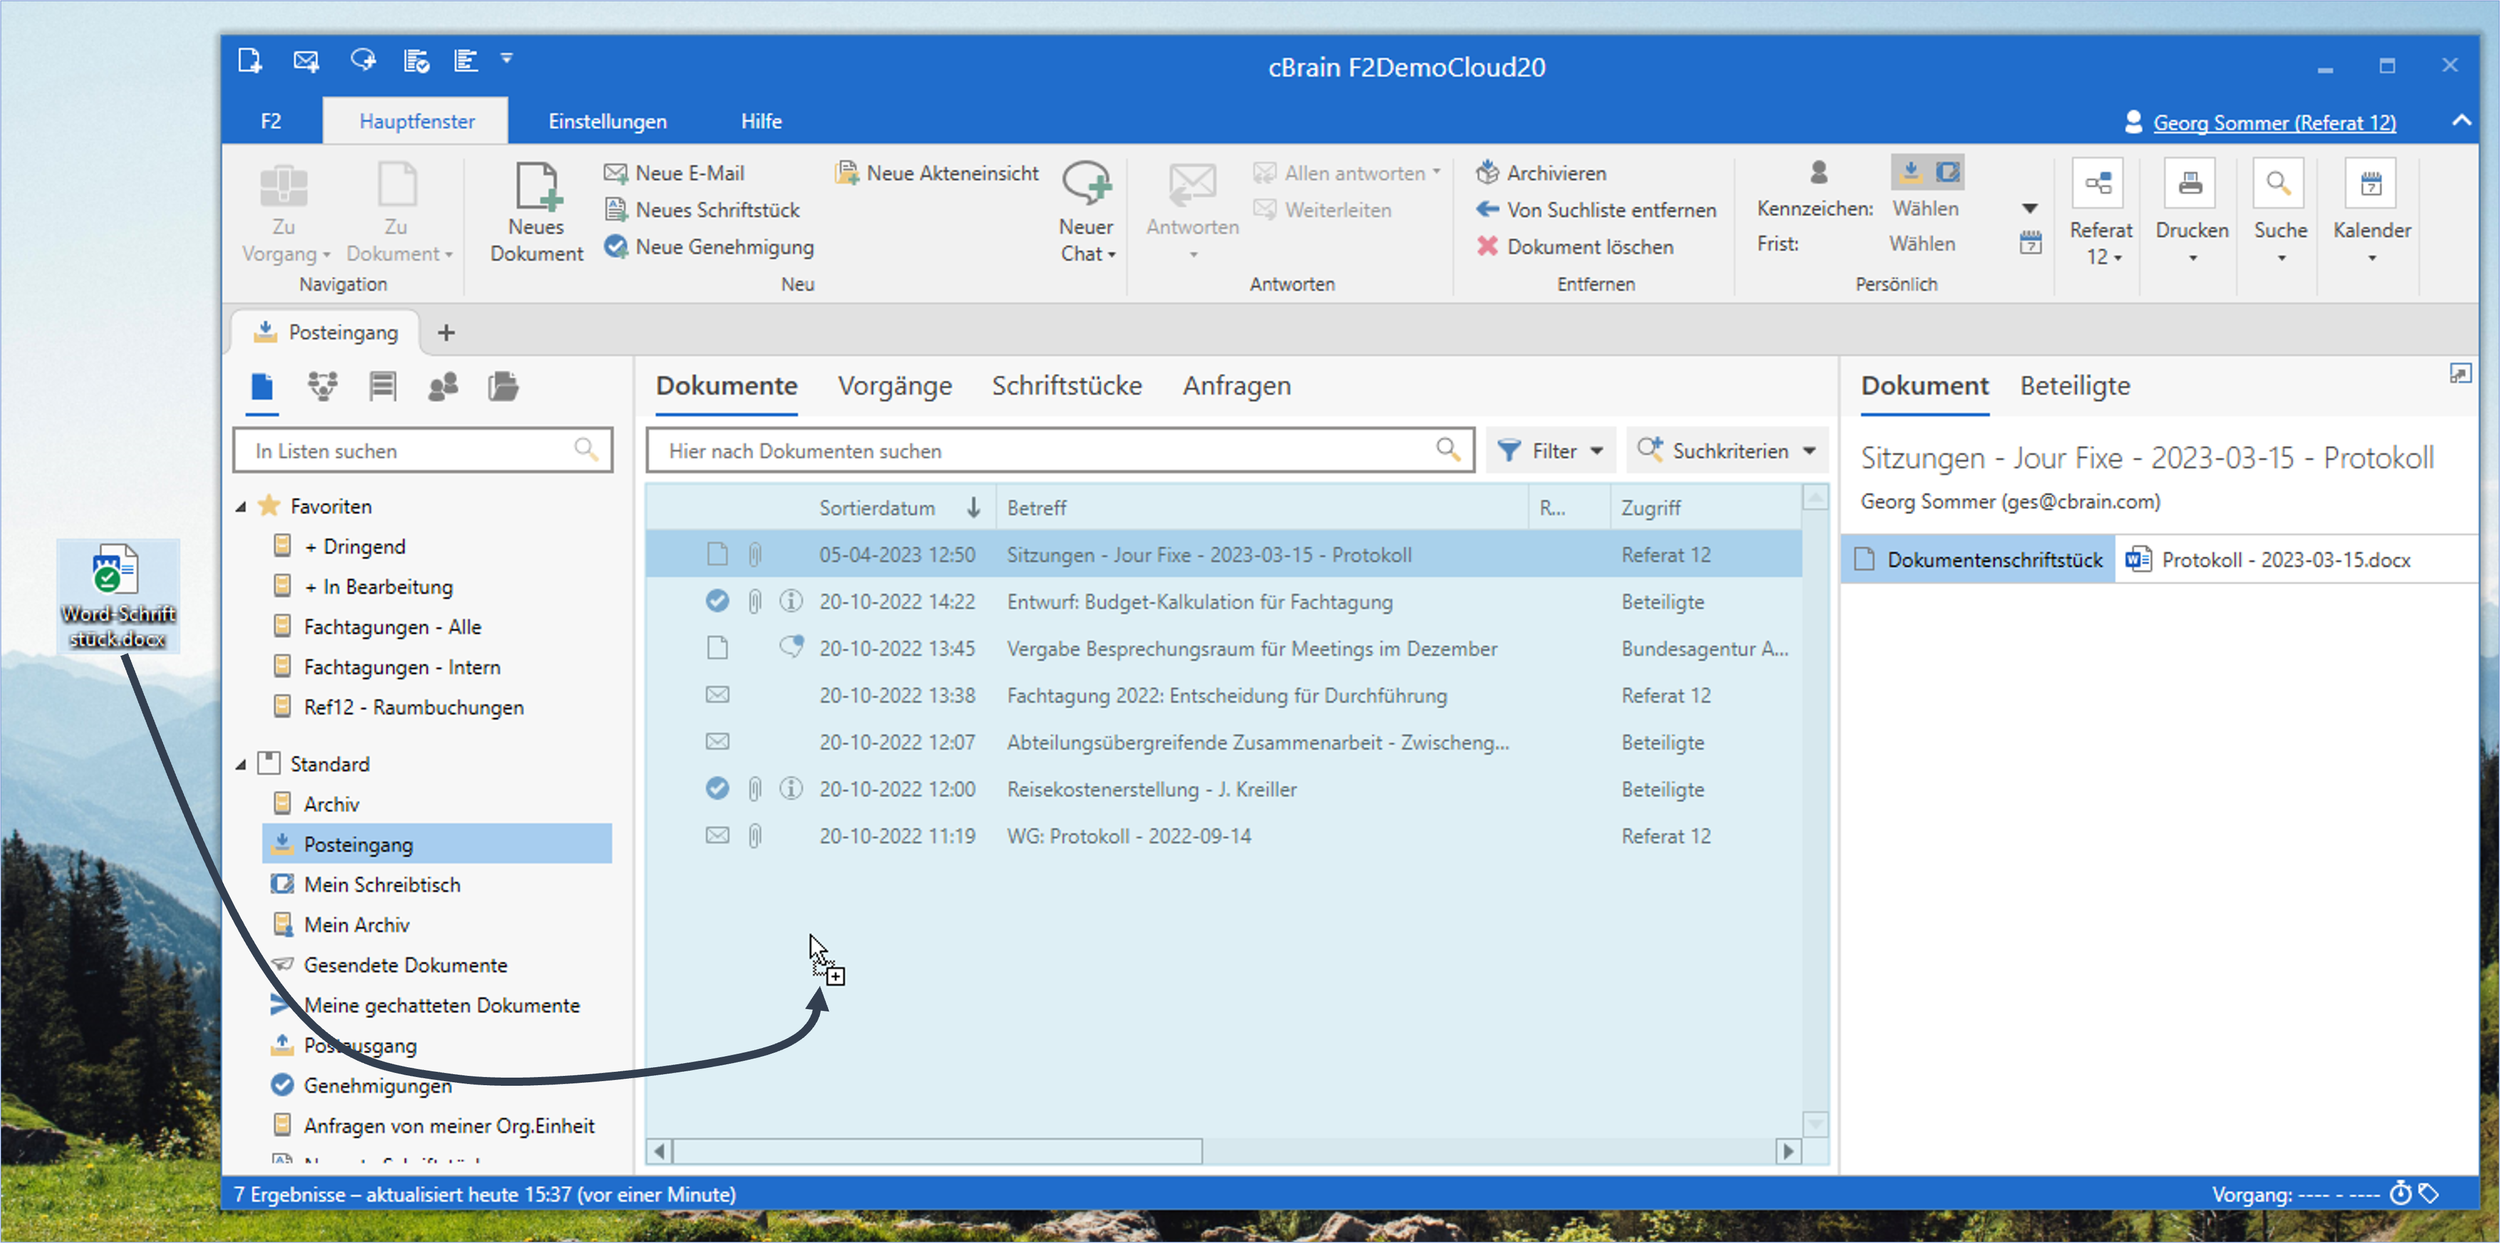Open the Kalender icon in the ribbon
The image size is (2500, 1243).
click(2371, 184)
